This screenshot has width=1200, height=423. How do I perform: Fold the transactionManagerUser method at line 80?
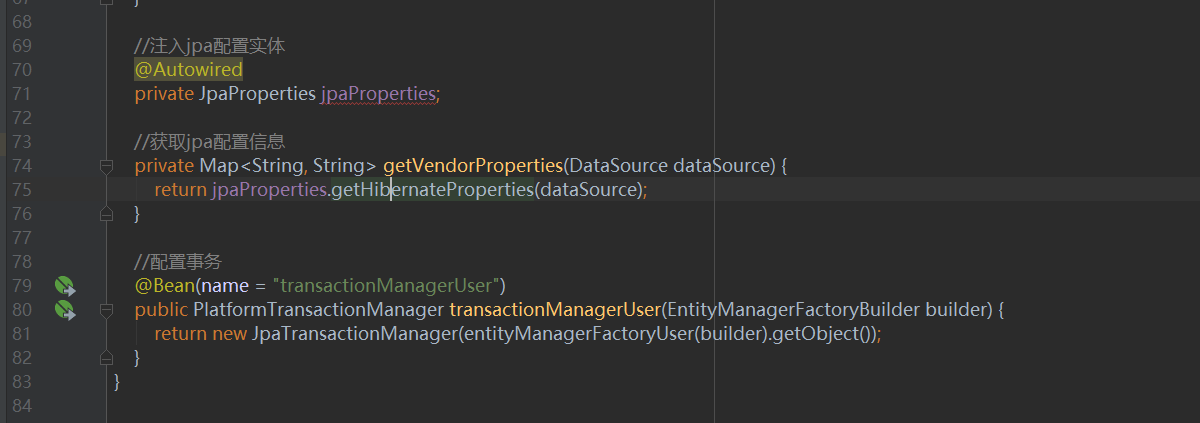[x=106, y=310]
